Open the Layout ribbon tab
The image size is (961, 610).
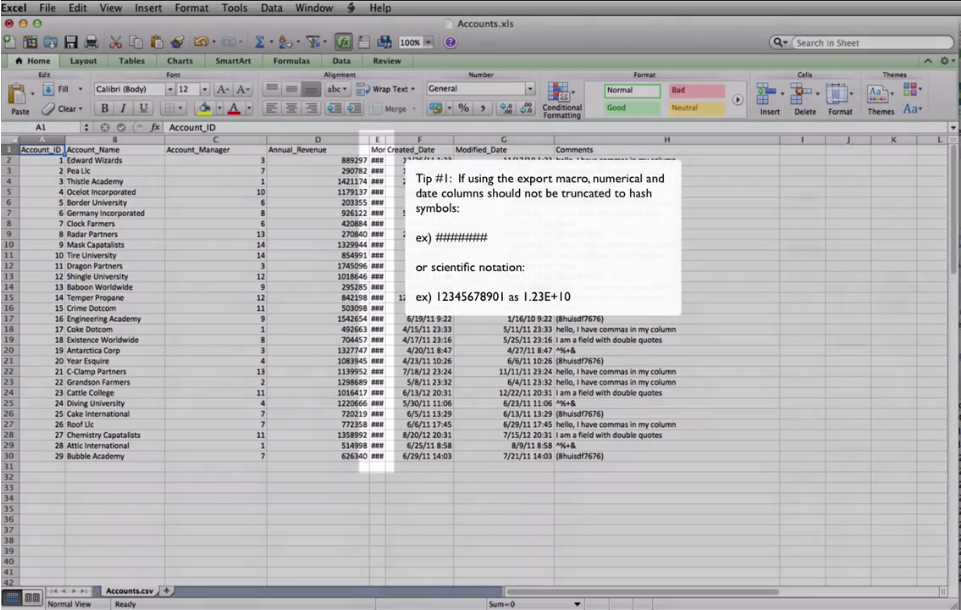(x=83, y=61)
